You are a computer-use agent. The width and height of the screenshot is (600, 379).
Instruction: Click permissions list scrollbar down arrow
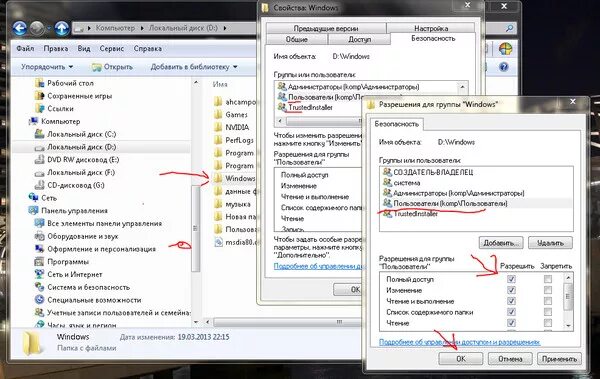[568, 326]
